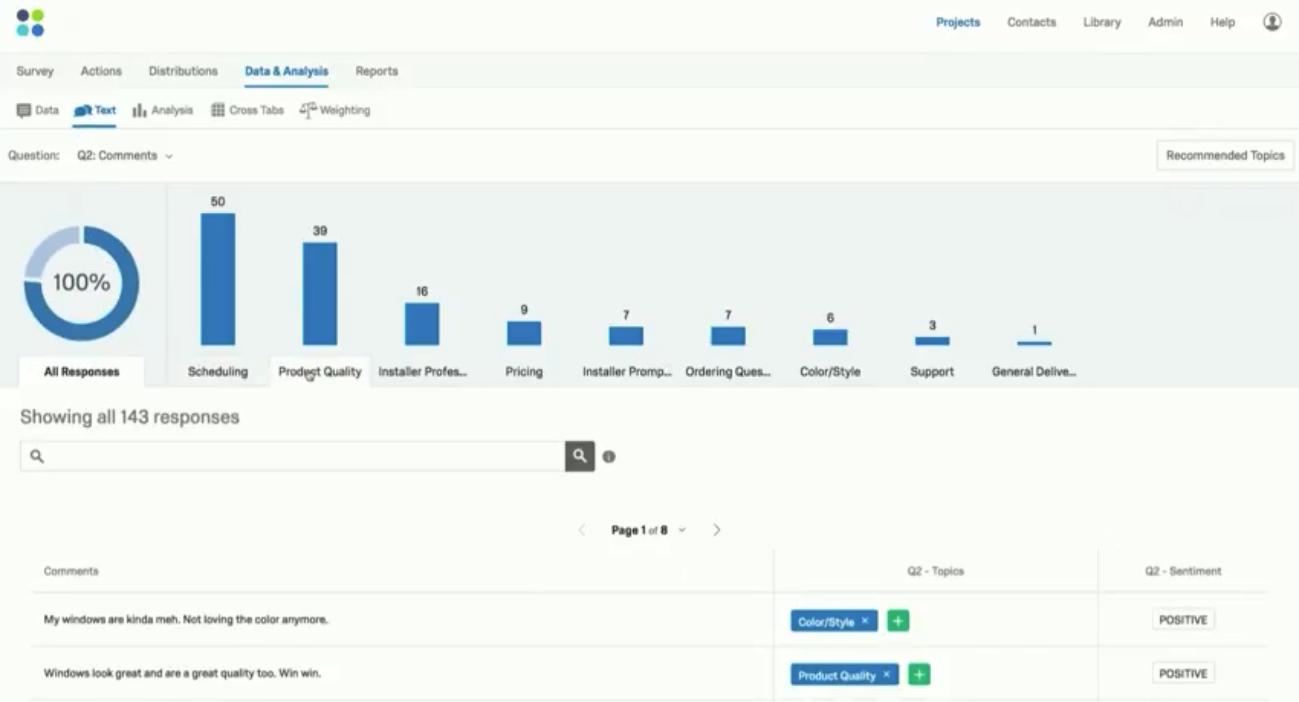Click the Qualtrics logo icon

[30, 23]
